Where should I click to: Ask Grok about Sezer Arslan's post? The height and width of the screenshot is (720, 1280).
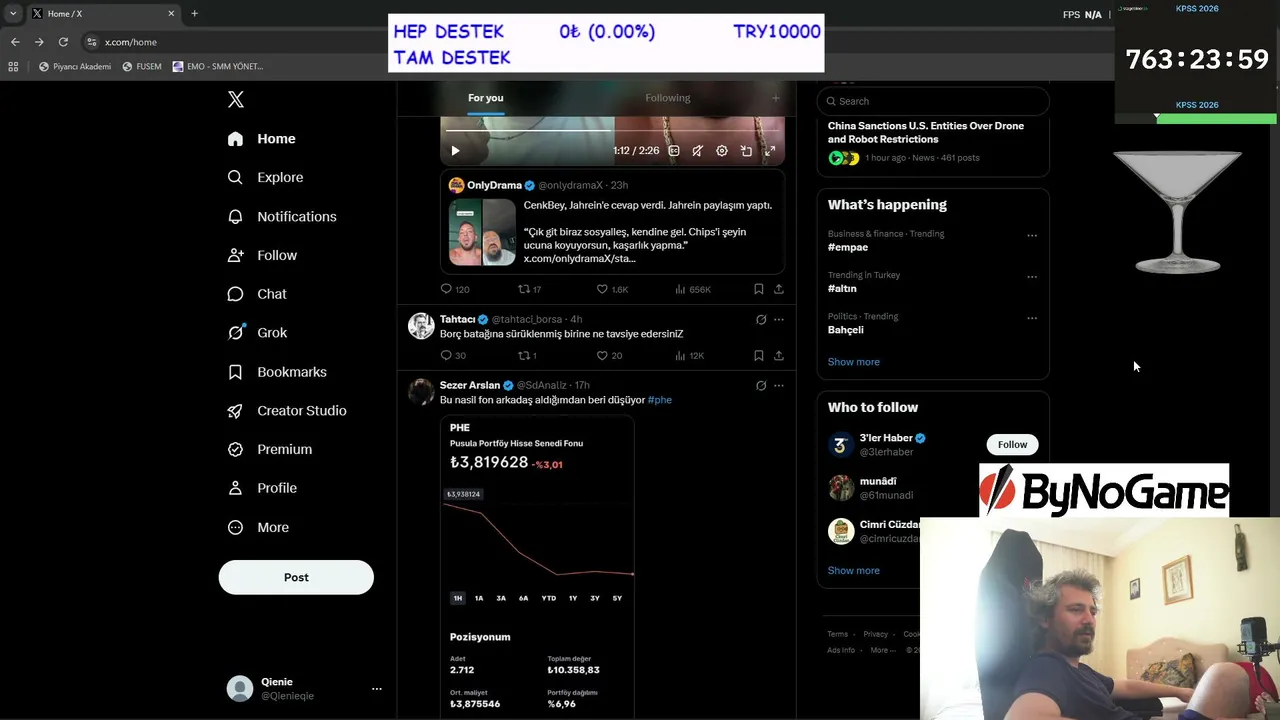[761, 386]
